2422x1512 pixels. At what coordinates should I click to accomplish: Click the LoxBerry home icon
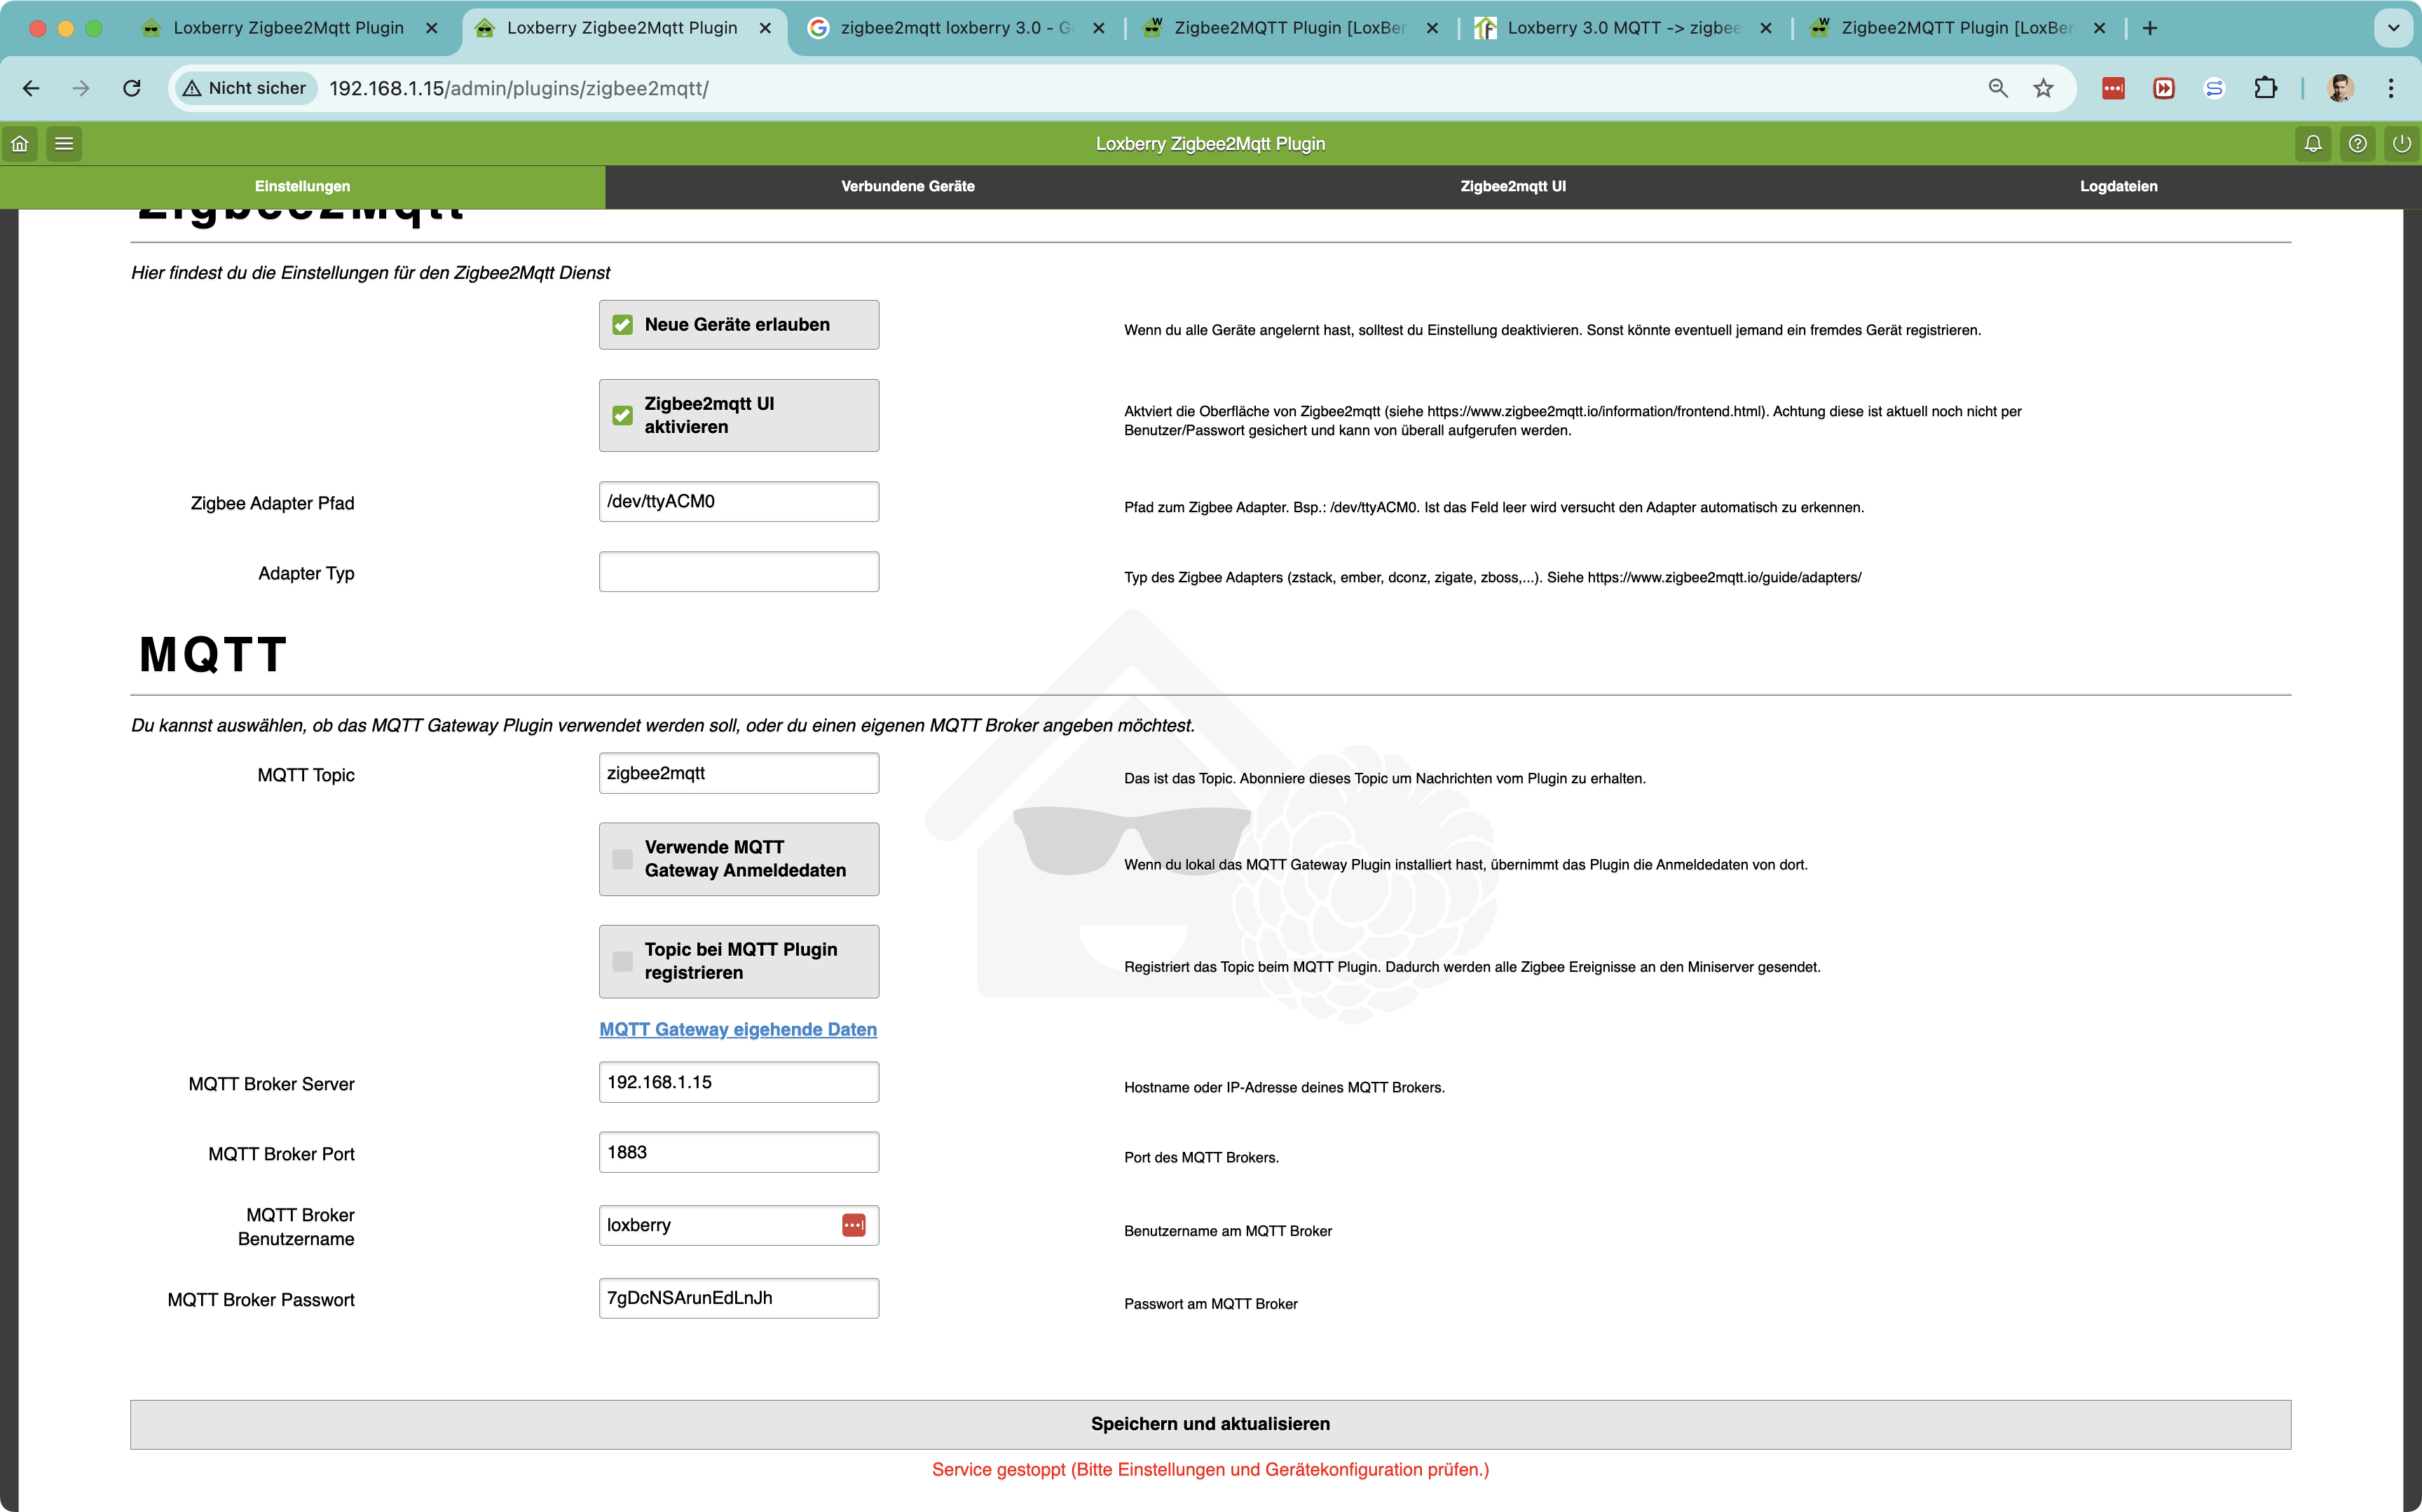pyautogui.click(x=20, y=144)
